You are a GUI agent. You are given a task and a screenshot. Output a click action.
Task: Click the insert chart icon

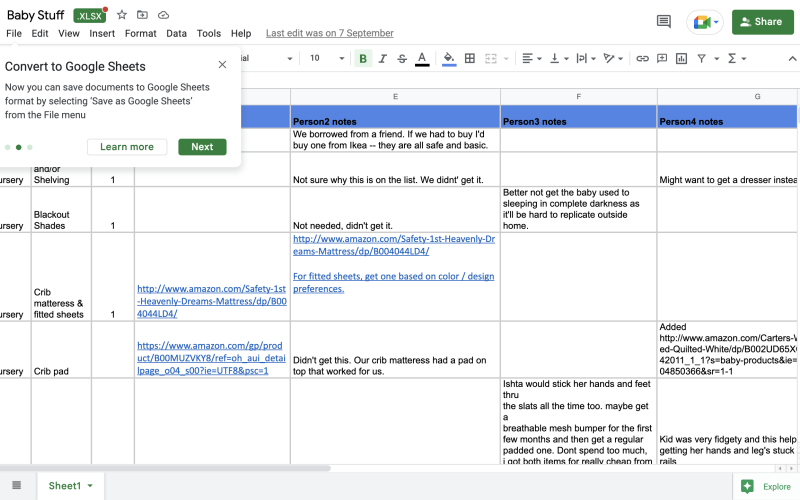click(680, 59)
